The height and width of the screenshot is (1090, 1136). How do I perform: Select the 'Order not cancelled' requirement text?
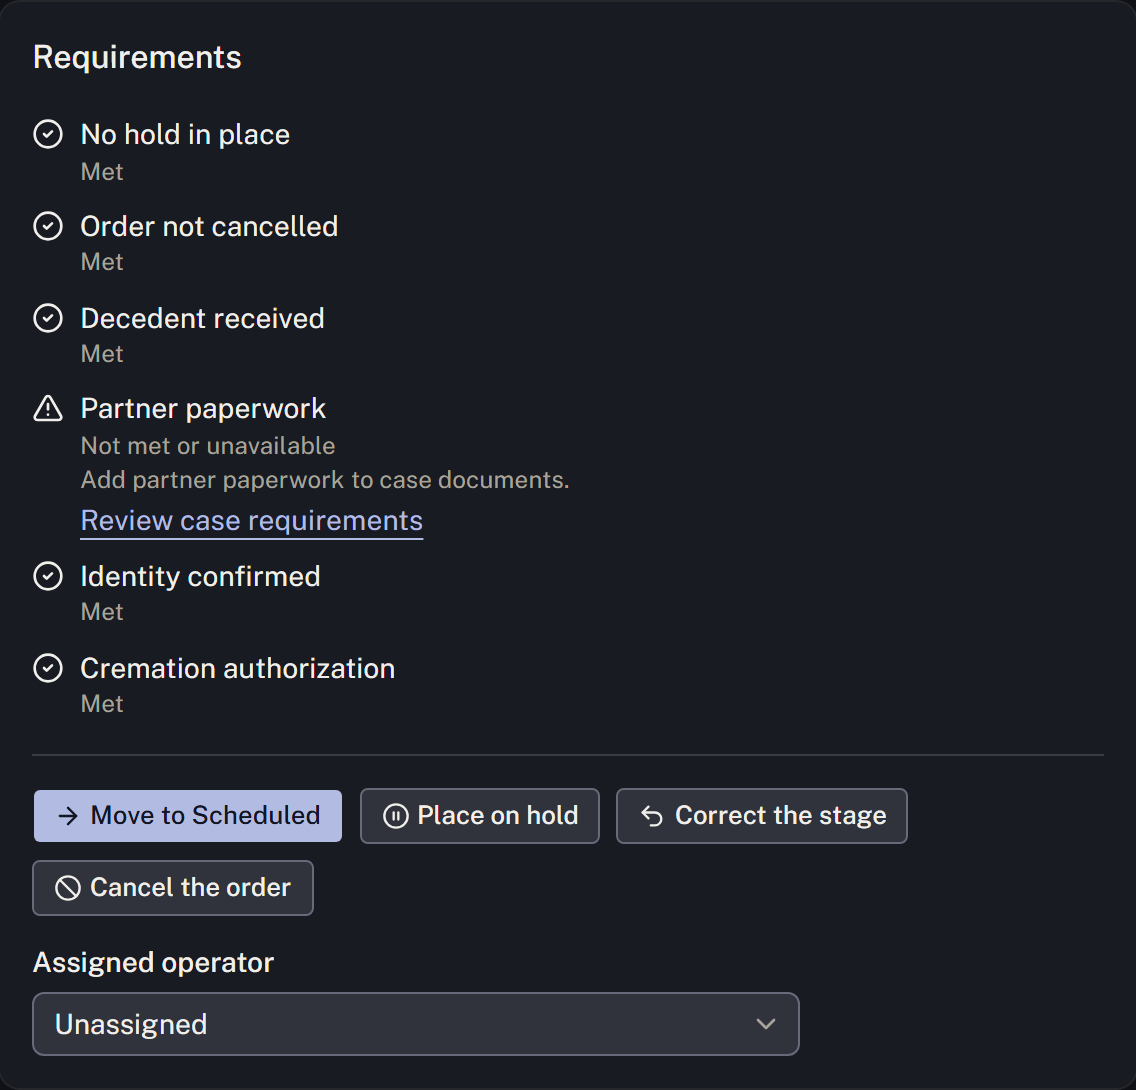(209, 227)
